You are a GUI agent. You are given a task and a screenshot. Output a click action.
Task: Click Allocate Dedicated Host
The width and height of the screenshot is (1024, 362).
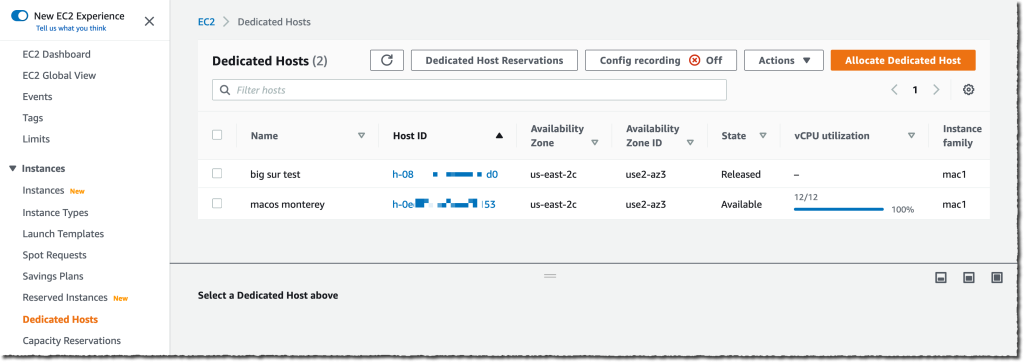903,60
